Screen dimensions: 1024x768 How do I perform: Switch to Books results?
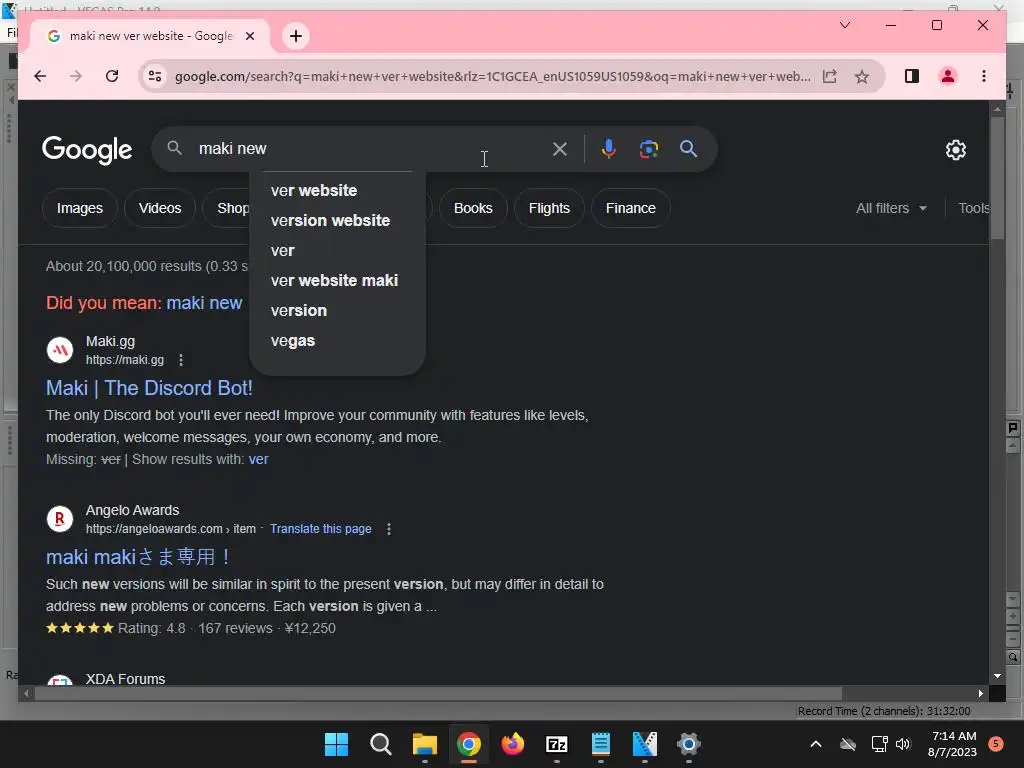pos(473,208)
